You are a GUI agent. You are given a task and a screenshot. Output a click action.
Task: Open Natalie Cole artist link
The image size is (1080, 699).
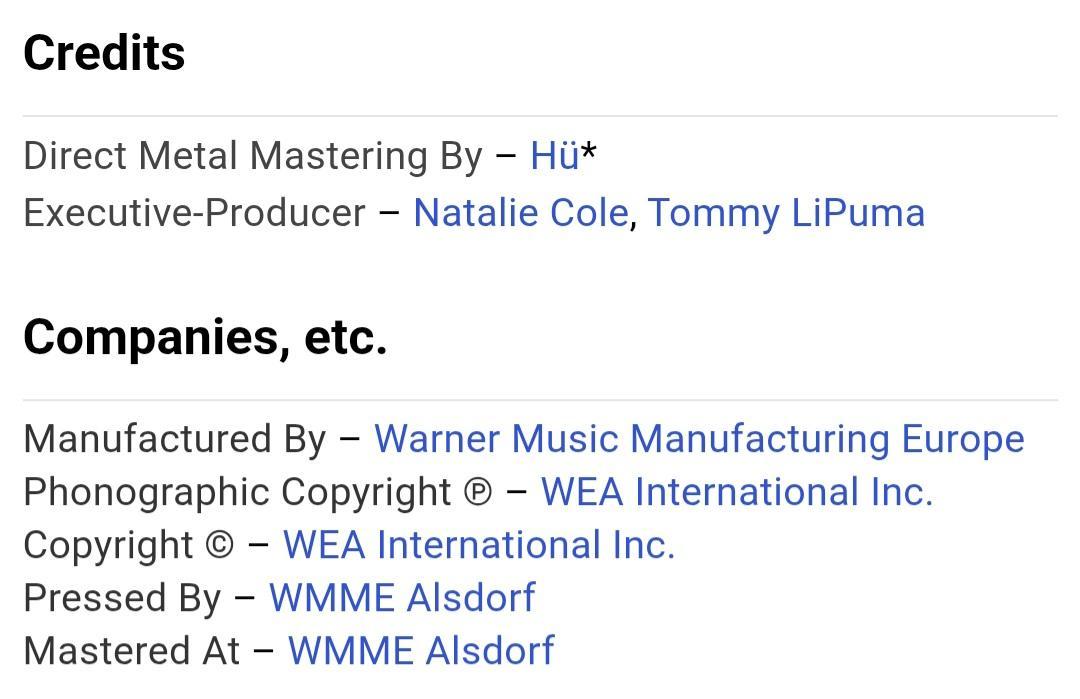click(520, 213)
